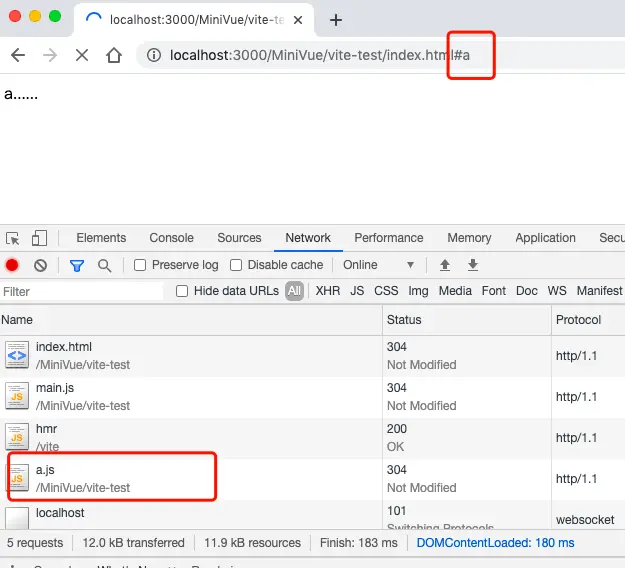Filter requests by Doc type
625x568 pixels.
[527, 291]
